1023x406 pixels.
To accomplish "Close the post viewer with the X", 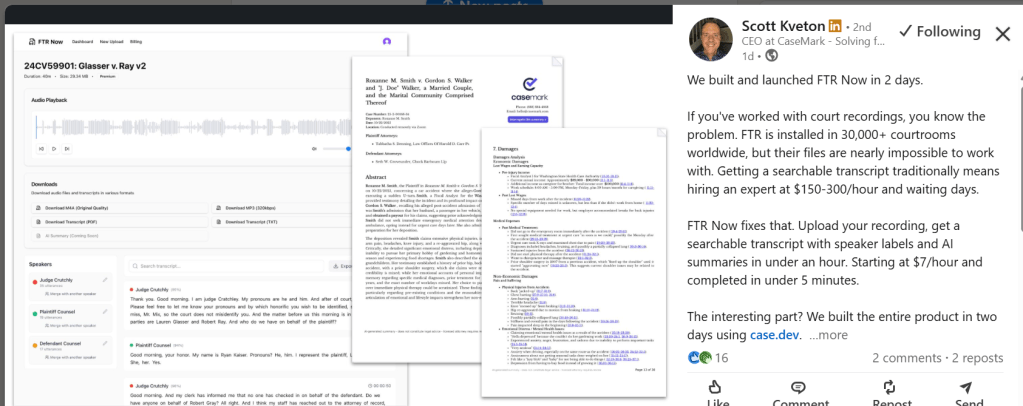I will pos(1003,33).
